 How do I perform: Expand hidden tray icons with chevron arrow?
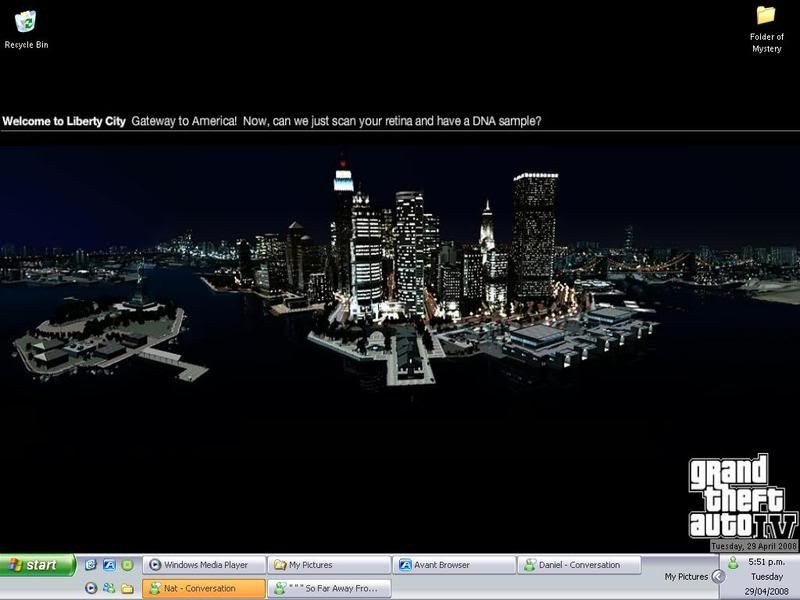click(718, 577)
